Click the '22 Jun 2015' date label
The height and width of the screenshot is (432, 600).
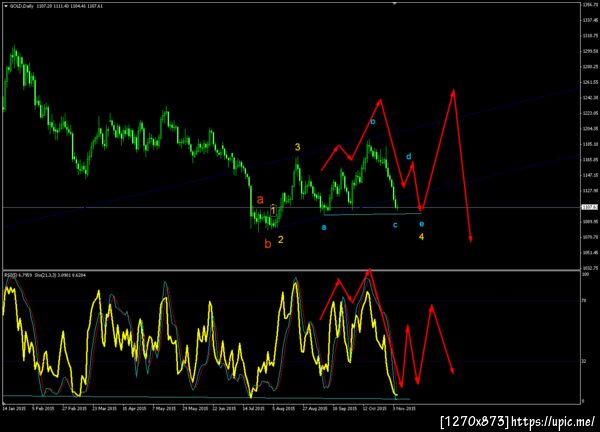pyautogui.click(x=224, y=409)
